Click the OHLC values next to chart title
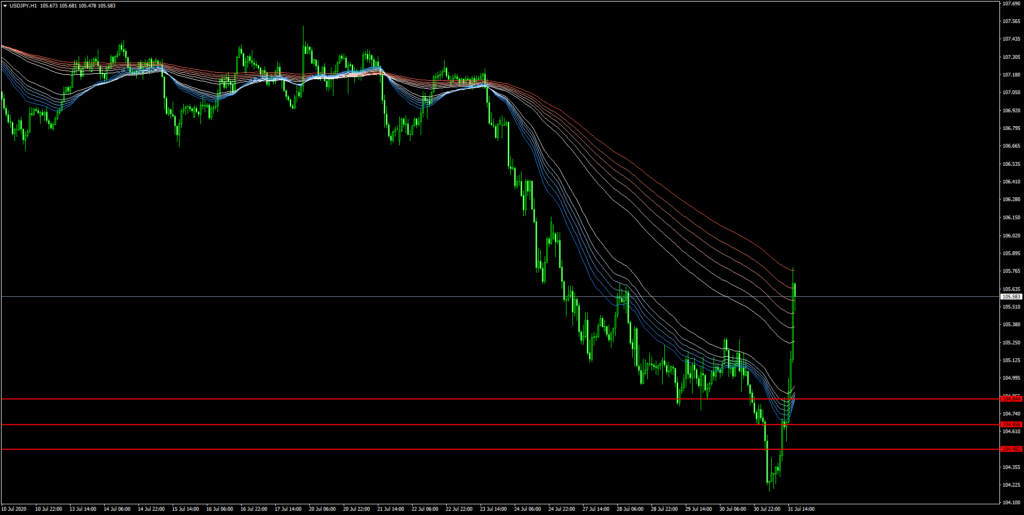Image resolution: width=1024 pixels, height=515 pixels. pyautogui.click(x=80, y=6)
